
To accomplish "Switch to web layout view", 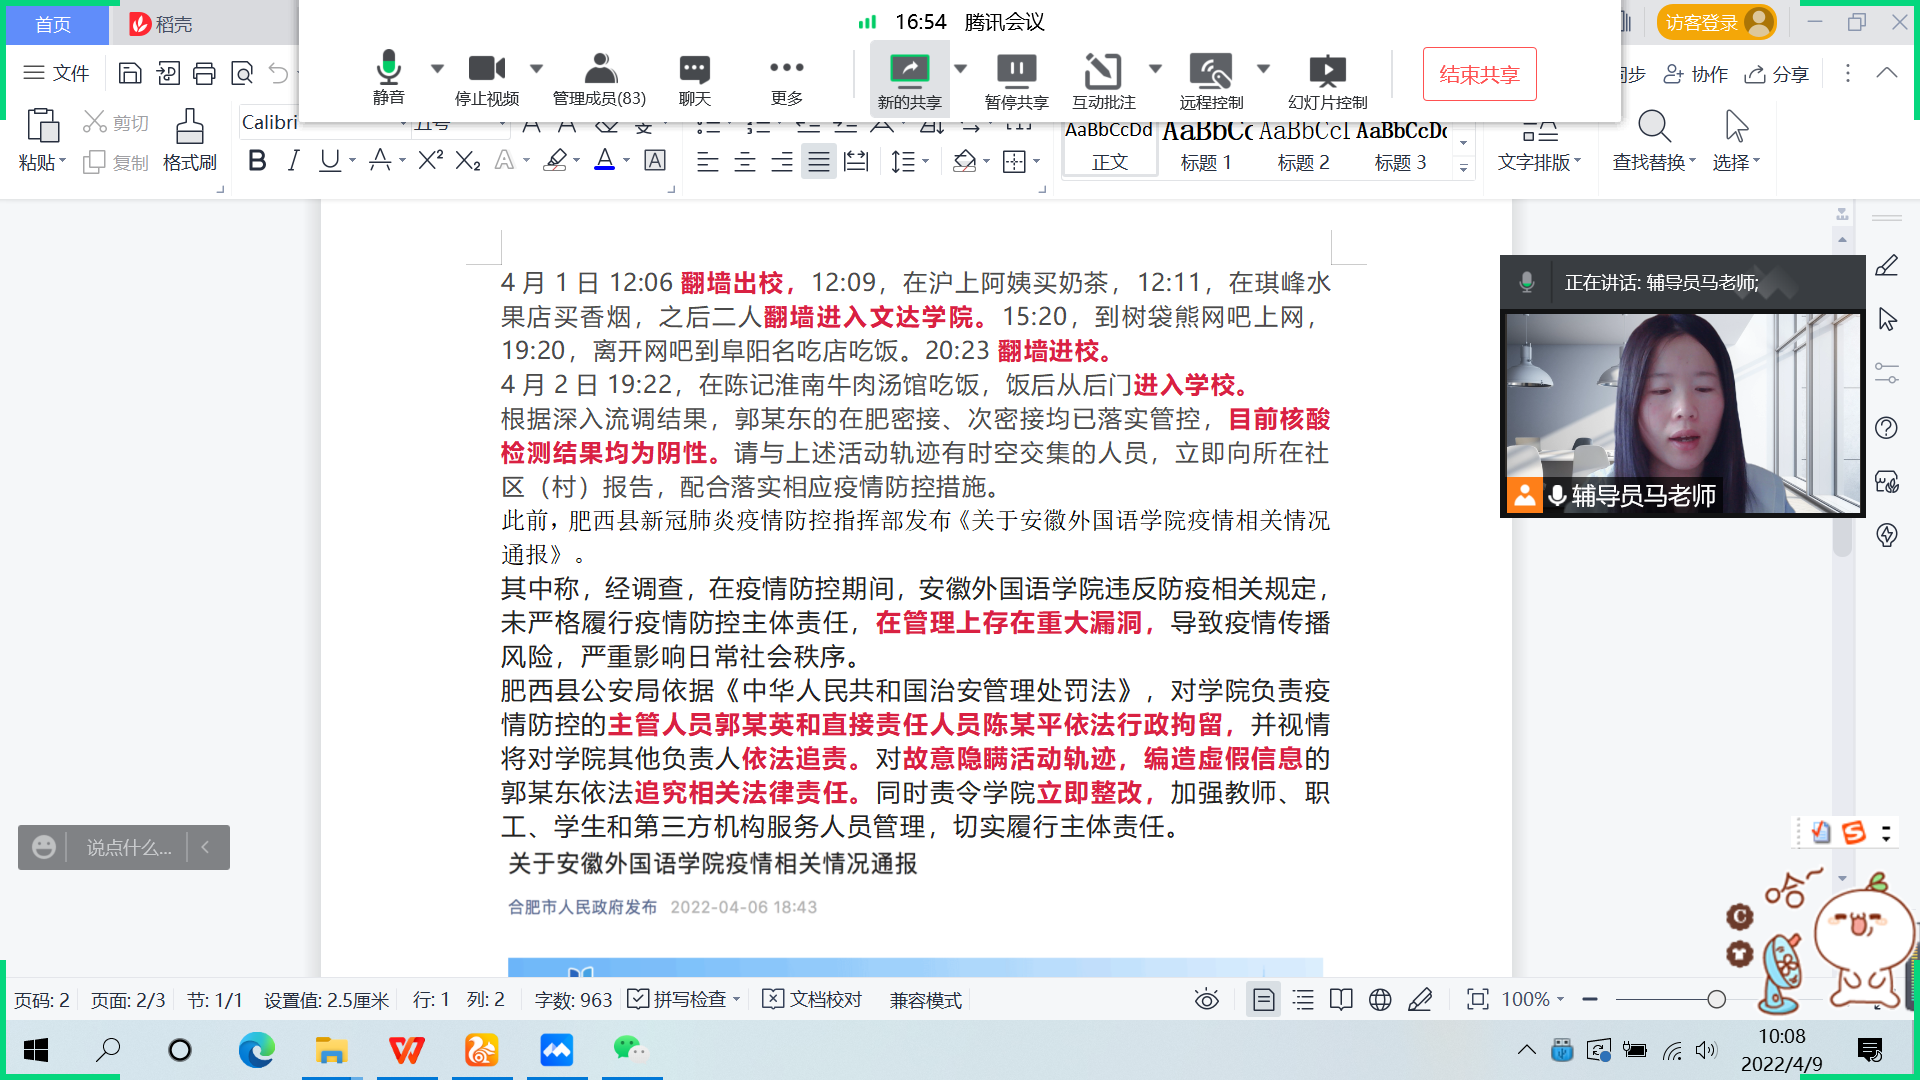I will [1380, 999].
